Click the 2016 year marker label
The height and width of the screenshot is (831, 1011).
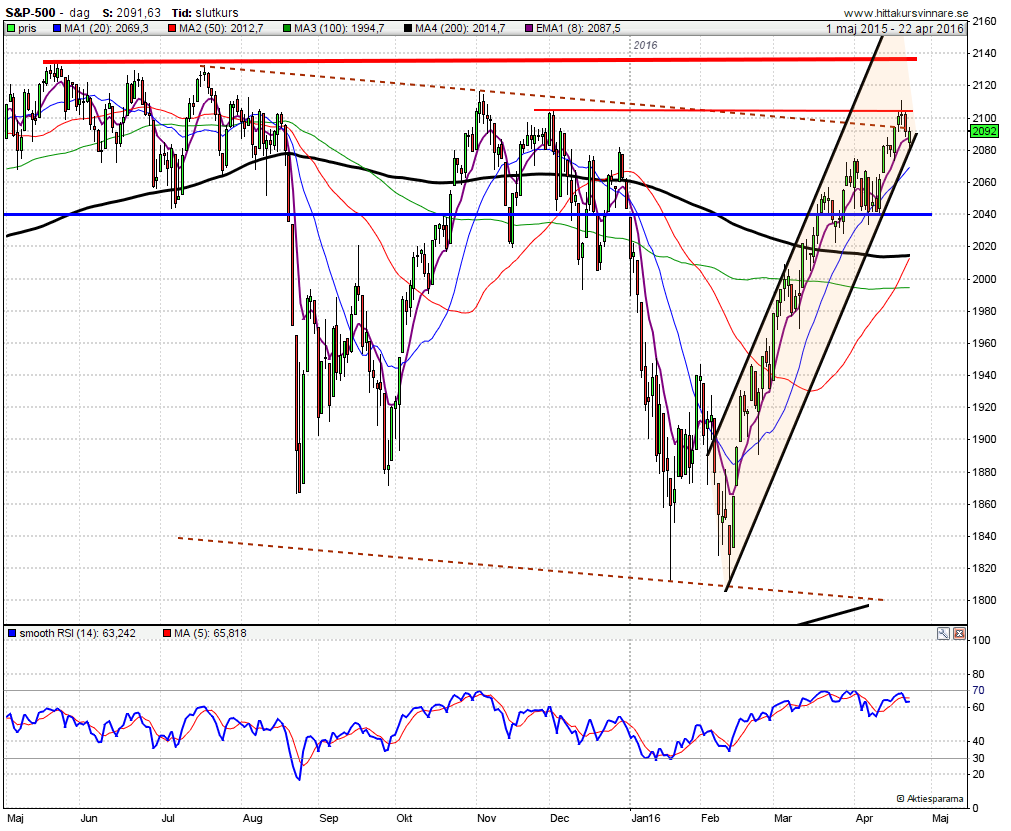(x=645, y=45)
